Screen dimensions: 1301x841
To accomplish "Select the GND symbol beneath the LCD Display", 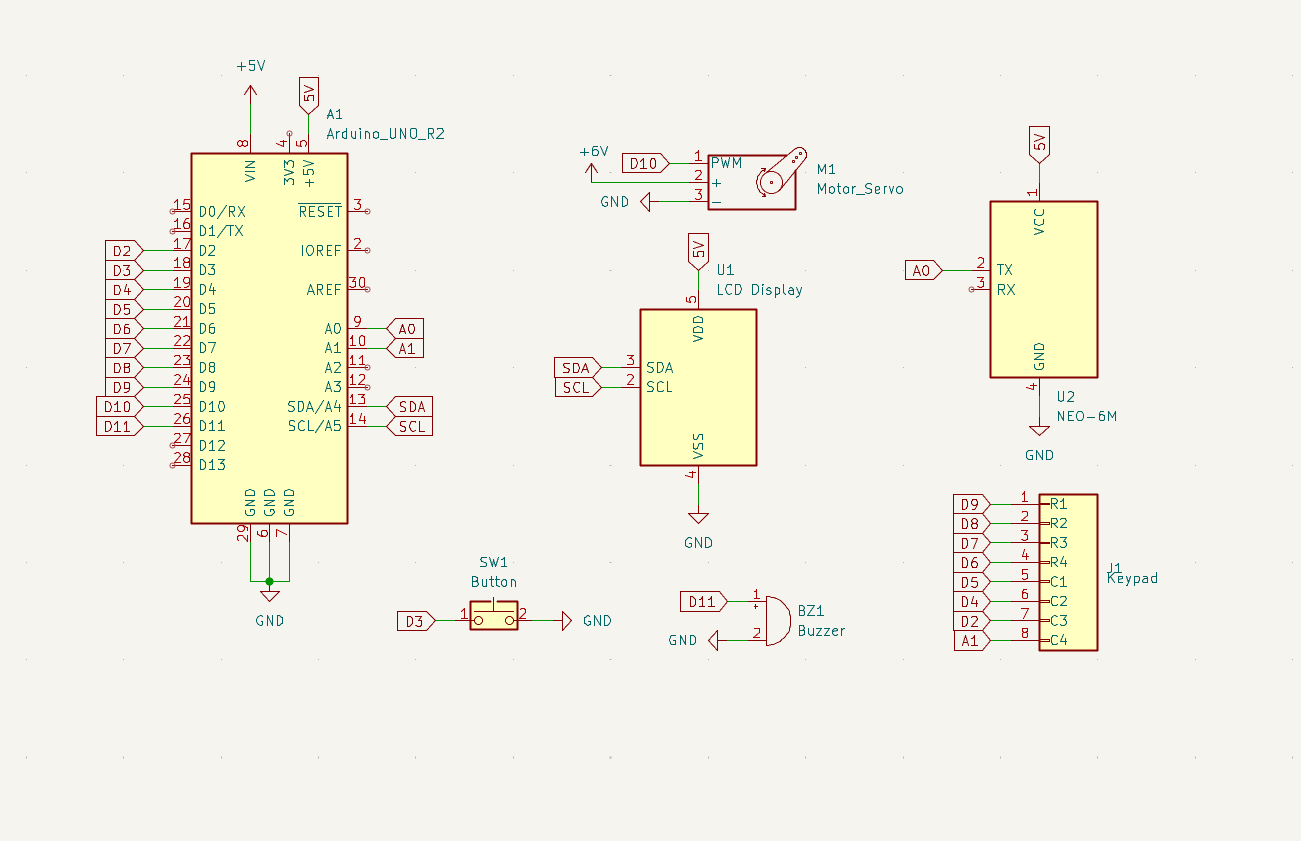I will click(698, 518).
